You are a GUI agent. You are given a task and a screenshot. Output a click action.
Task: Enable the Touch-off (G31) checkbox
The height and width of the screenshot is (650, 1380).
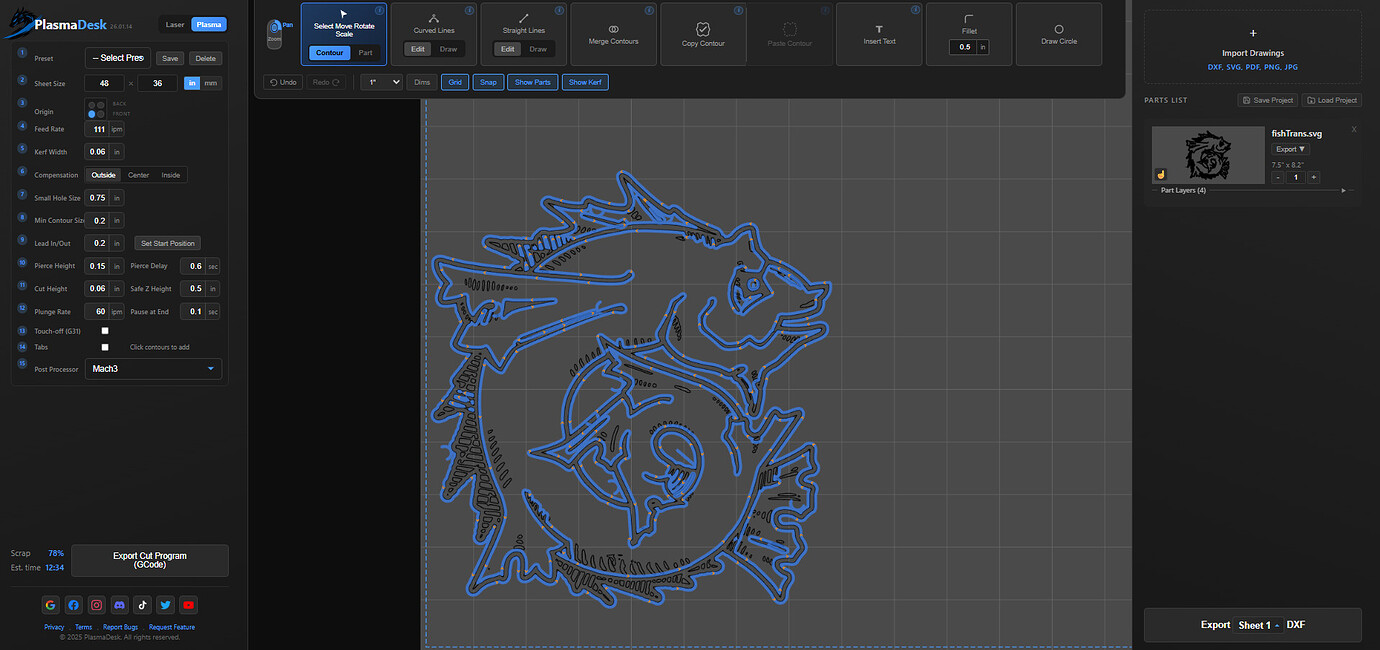click(104, 330)
